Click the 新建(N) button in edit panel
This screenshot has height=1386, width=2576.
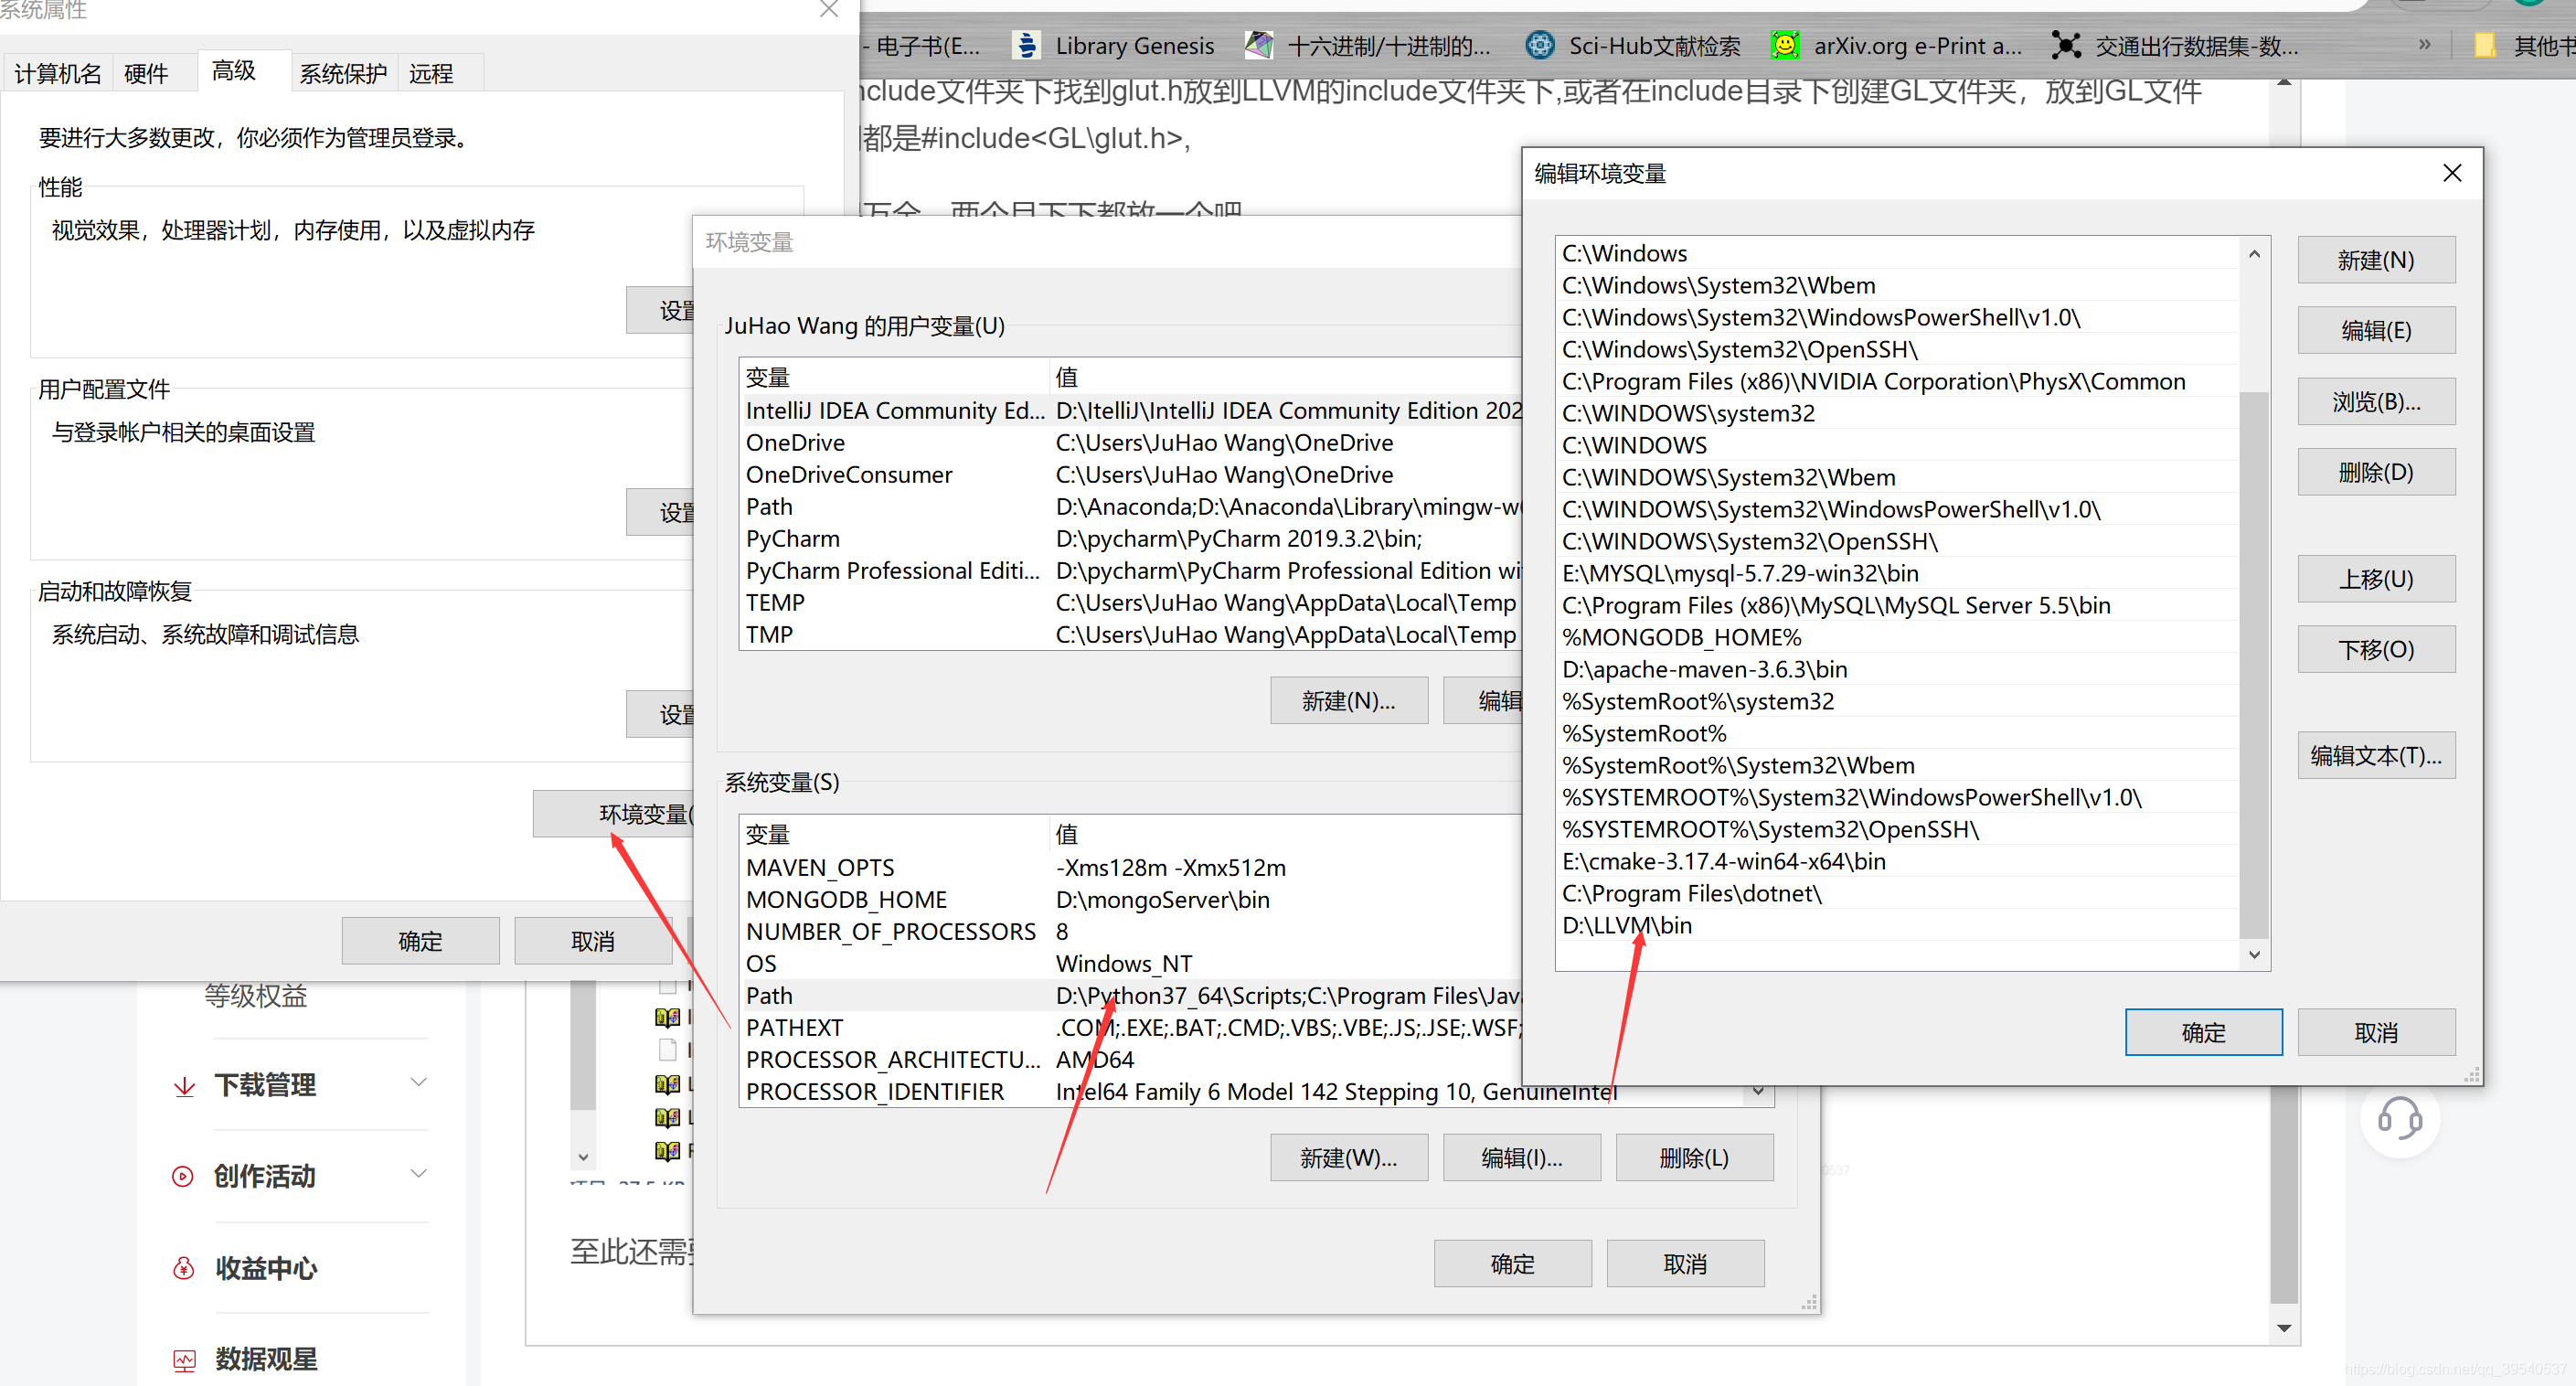pos(2377,260)
